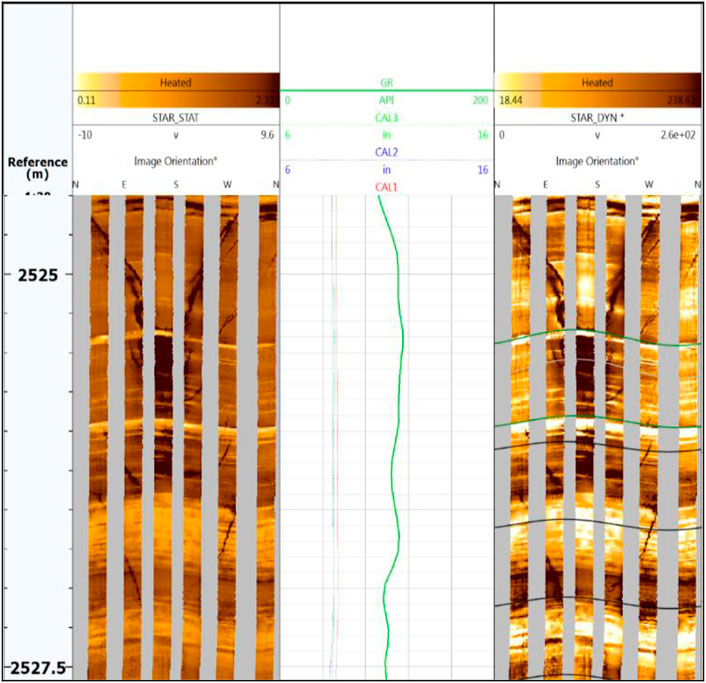This screenshot has height=683, width=706.
Task: Click the -10 scale value of STAR_STAT
Action: coord(85,135)
